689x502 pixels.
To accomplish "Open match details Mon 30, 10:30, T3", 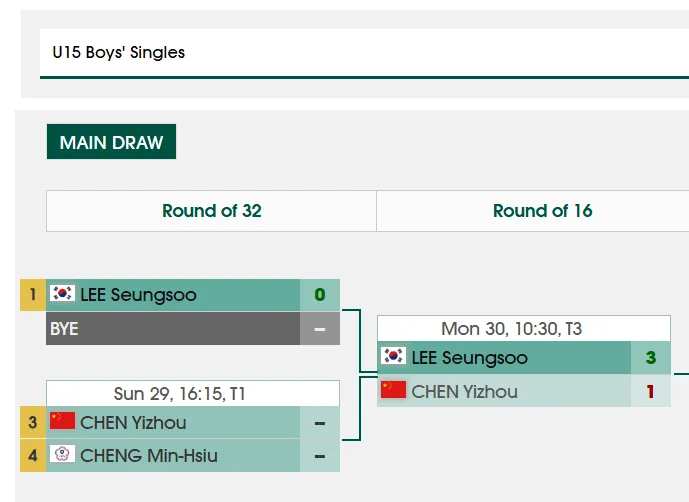I will [511, 328].
